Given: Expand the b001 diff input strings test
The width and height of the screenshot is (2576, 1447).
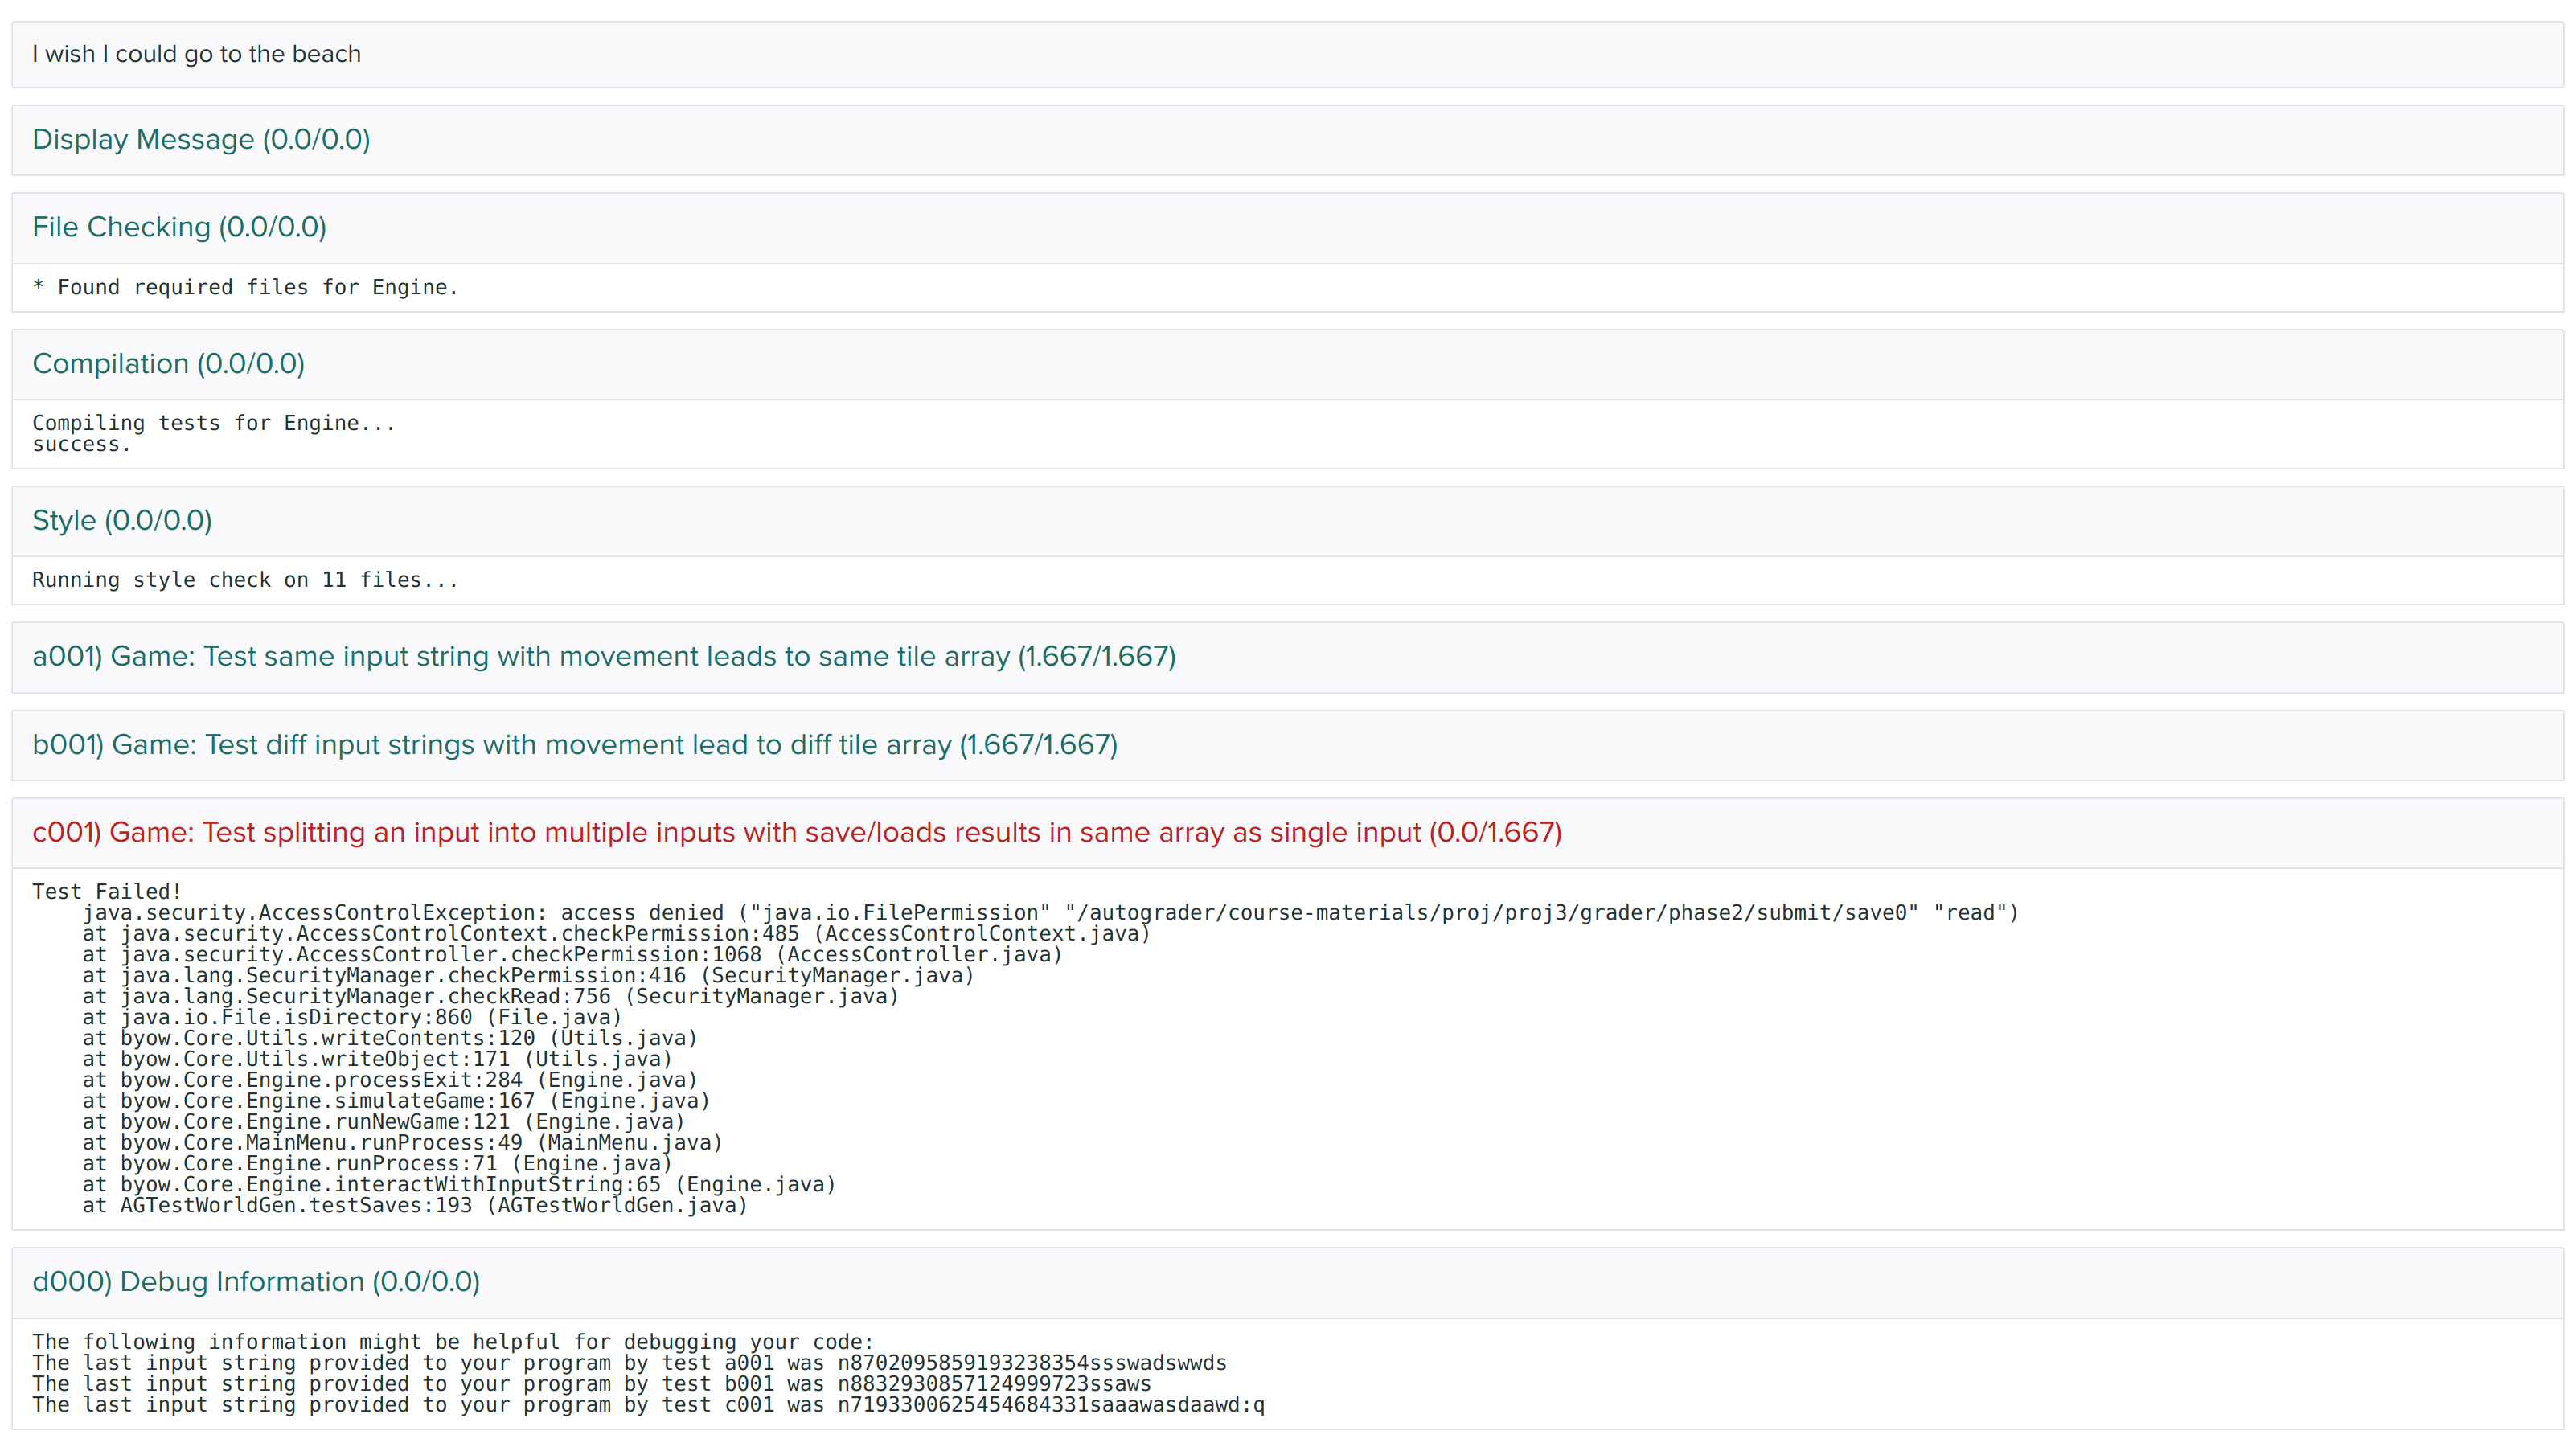Looking at the screenshot, I should click(x=574, y=745).
